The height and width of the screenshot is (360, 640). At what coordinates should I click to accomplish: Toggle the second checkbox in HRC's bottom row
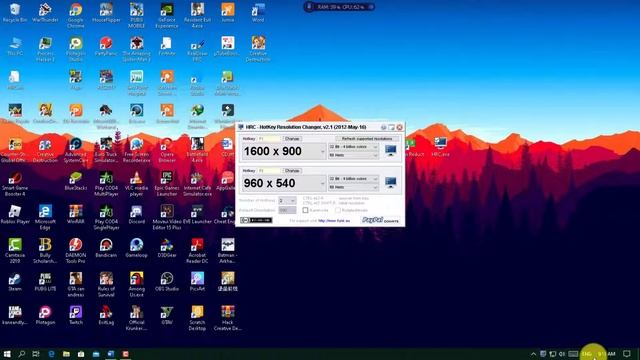point(338,210)
